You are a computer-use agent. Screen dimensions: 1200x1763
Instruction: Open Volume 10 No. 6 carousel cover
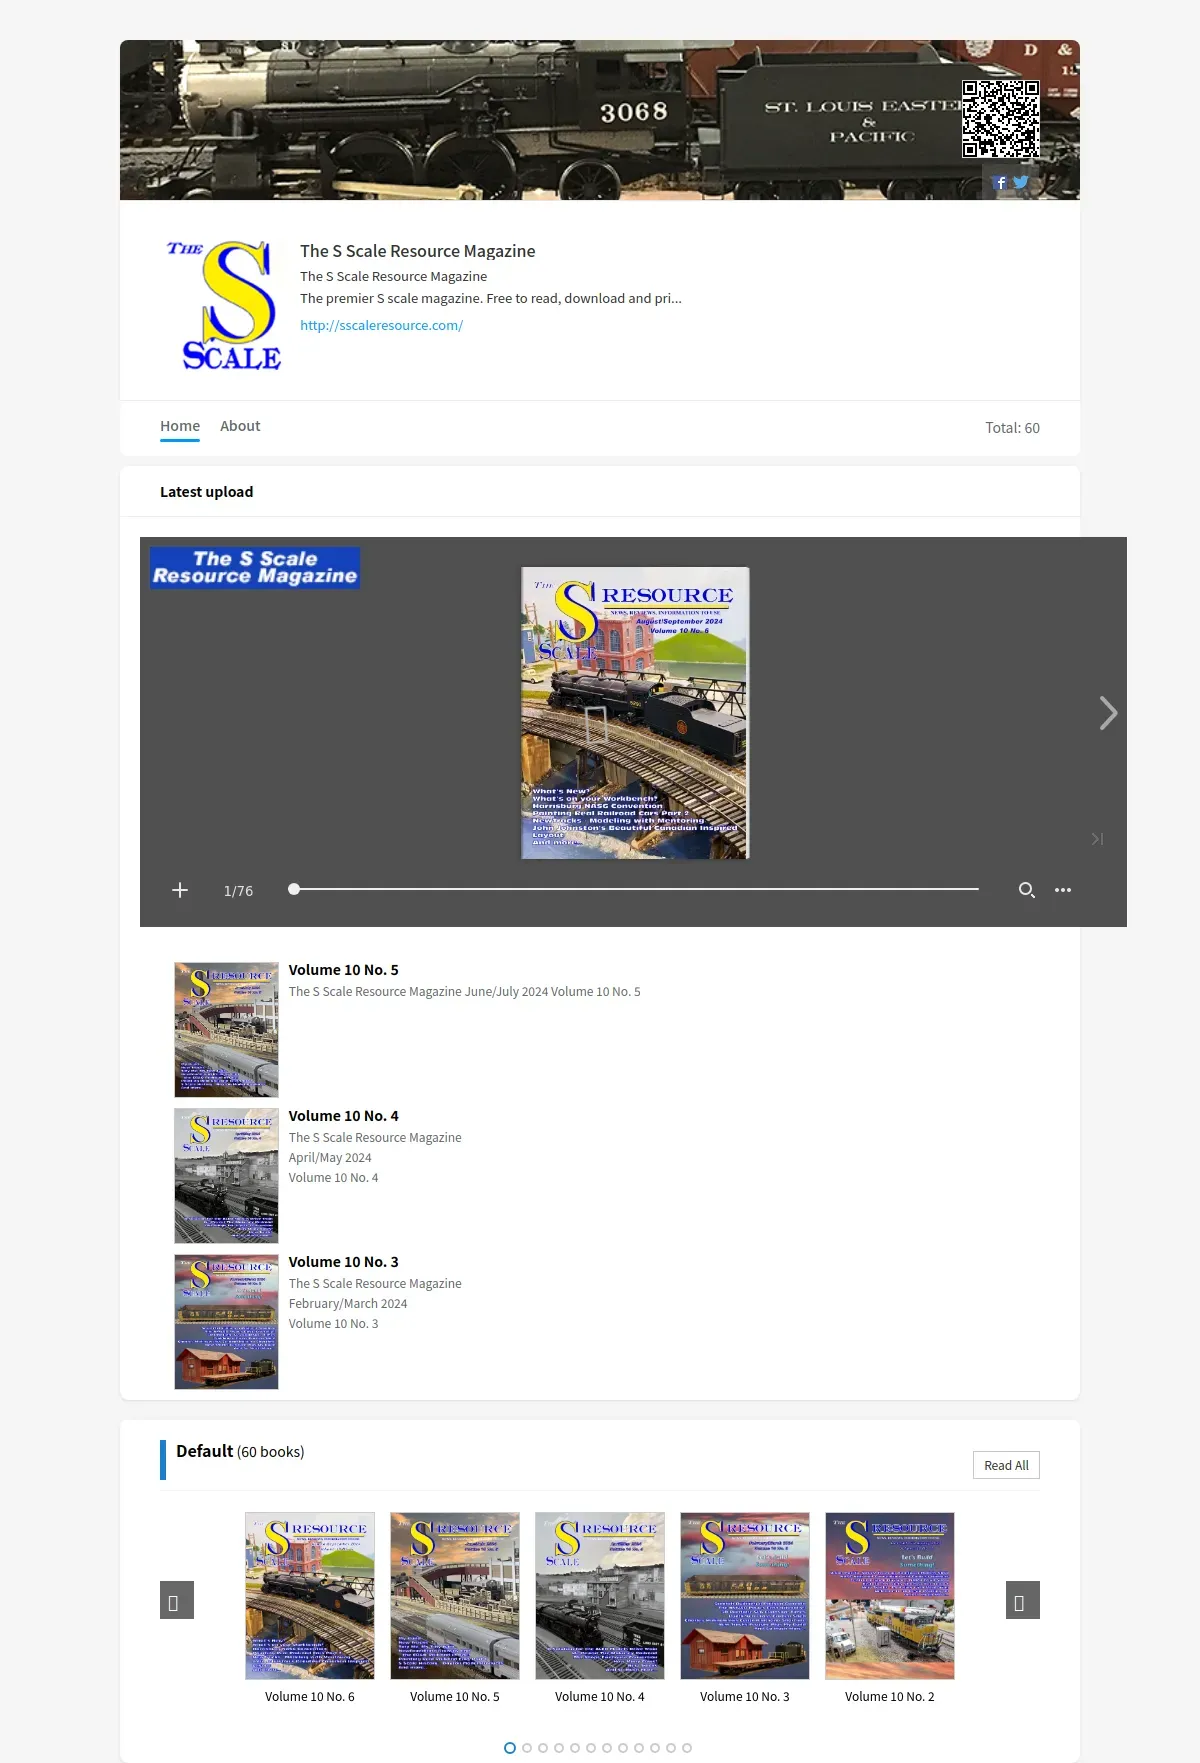point(310,1595)
